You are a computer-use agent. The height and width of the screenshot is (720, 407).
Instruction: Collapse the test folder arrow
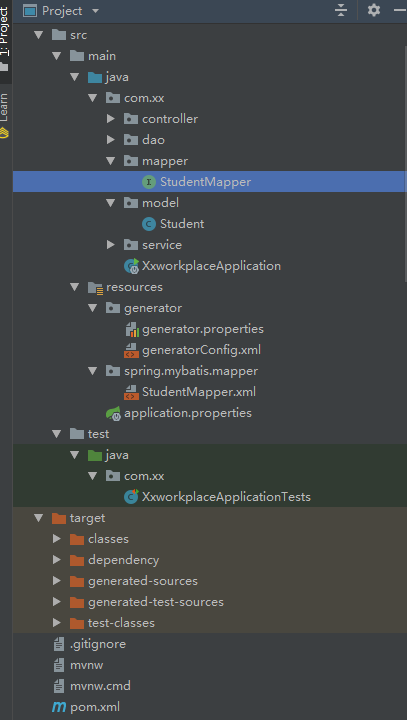(x=57, y=434)
